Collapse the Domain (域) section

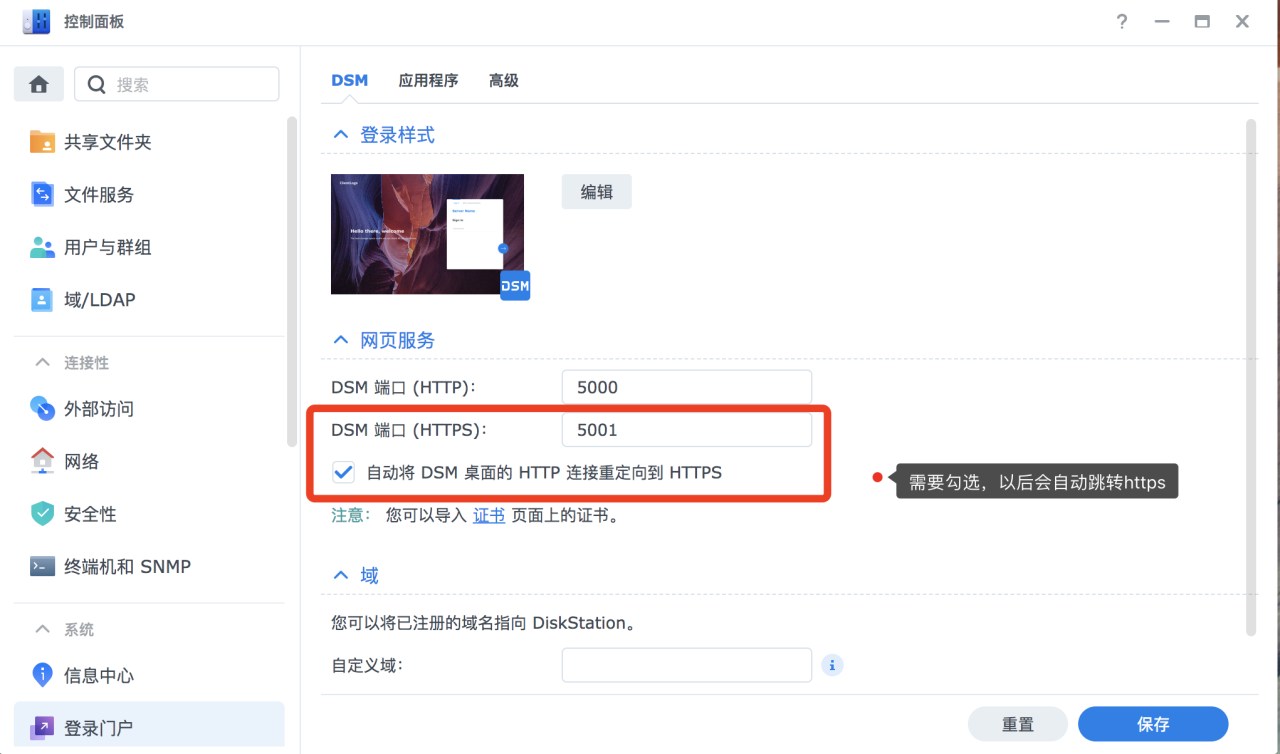click(x=341, y=575)
